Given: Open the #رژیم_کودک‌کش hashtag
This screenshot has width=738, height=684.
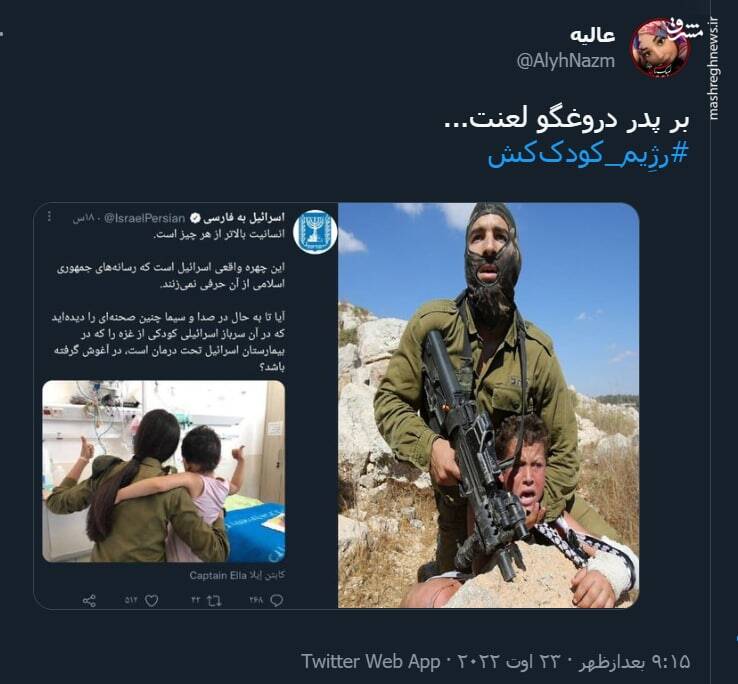Looking at the screenshot, I should coord(588,155).
